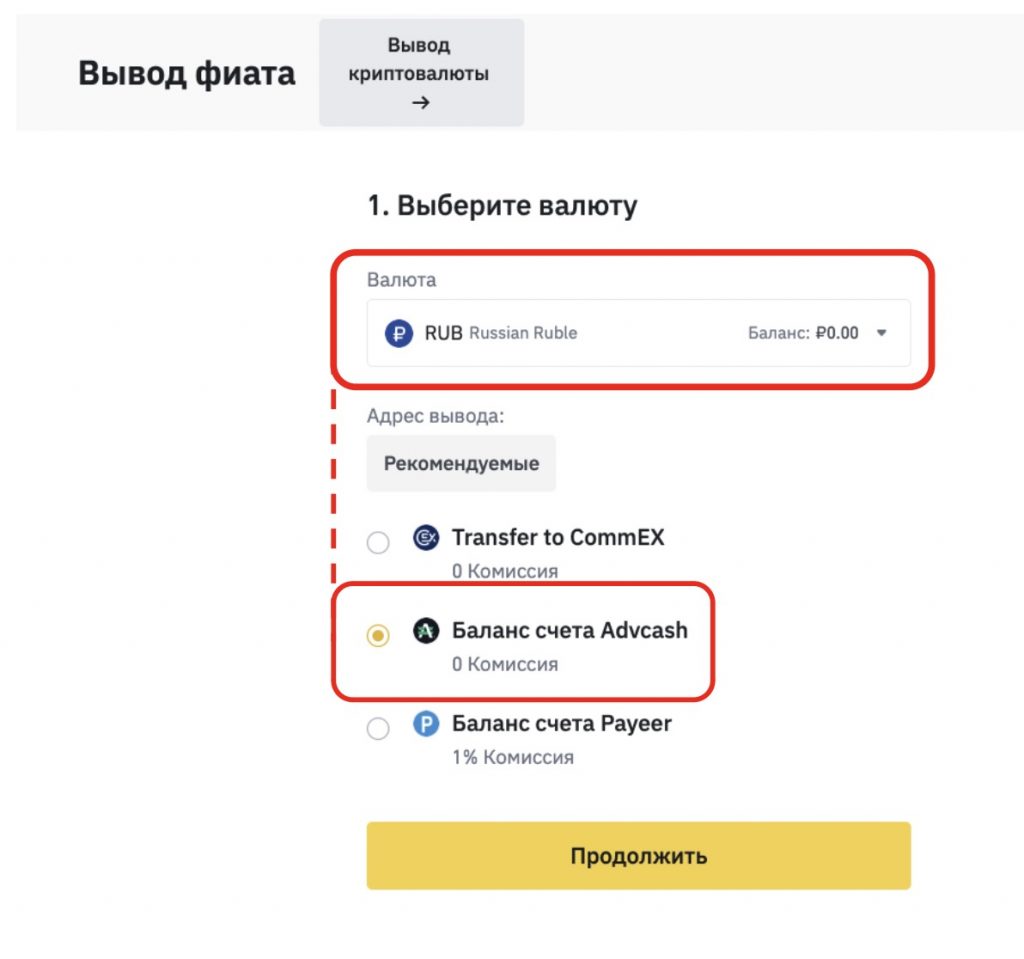
Task: Click the Вывод фиата heading
Action: tap(187, 74)
